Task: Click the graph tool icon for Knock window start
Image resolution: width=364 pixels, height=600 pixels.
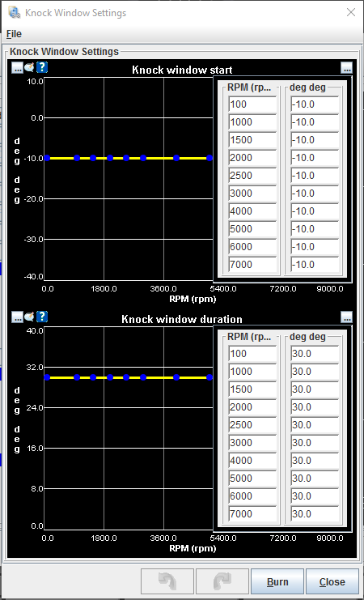Action: (29, 68)
